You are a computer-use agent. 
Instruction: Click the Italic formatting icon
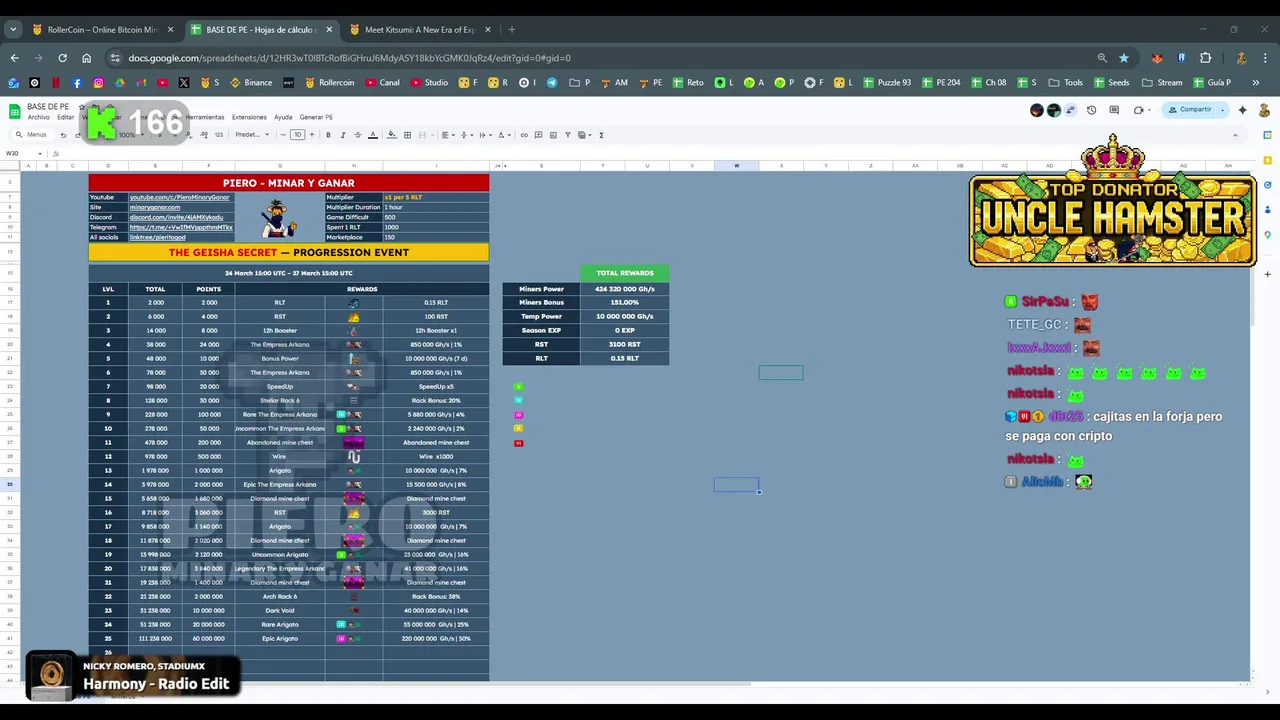[x=343, y=135]
